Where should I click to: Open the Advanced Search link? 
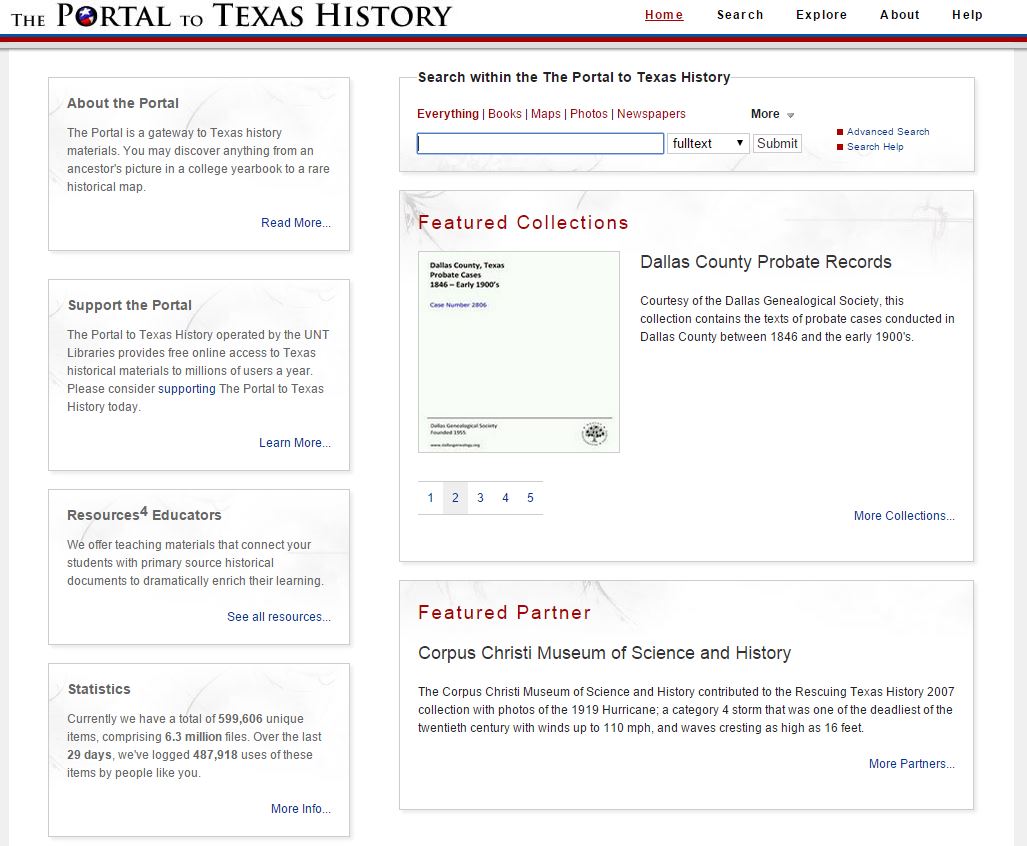tap(887, 132)
